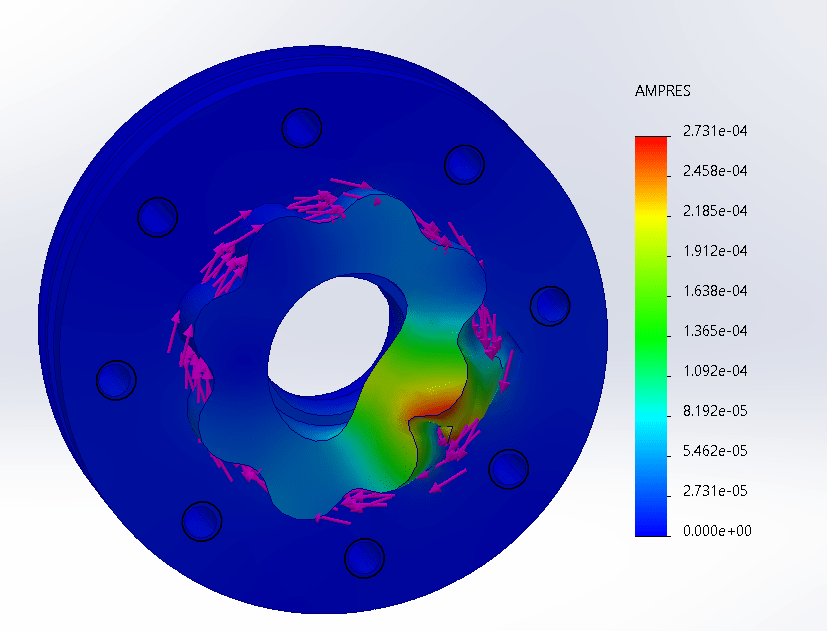Select the maximum value 2.731e-04 label

coord(715,131)
